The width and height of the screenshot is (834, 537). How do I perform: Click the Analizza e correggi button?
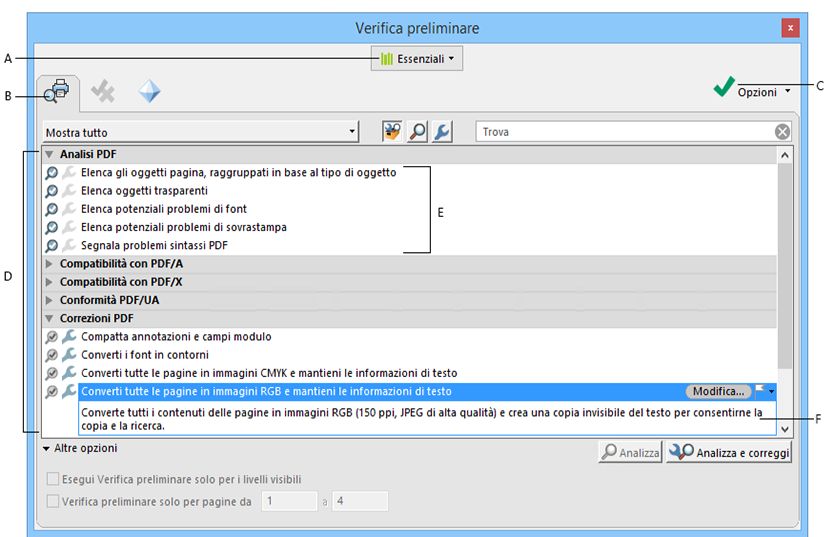729,452
